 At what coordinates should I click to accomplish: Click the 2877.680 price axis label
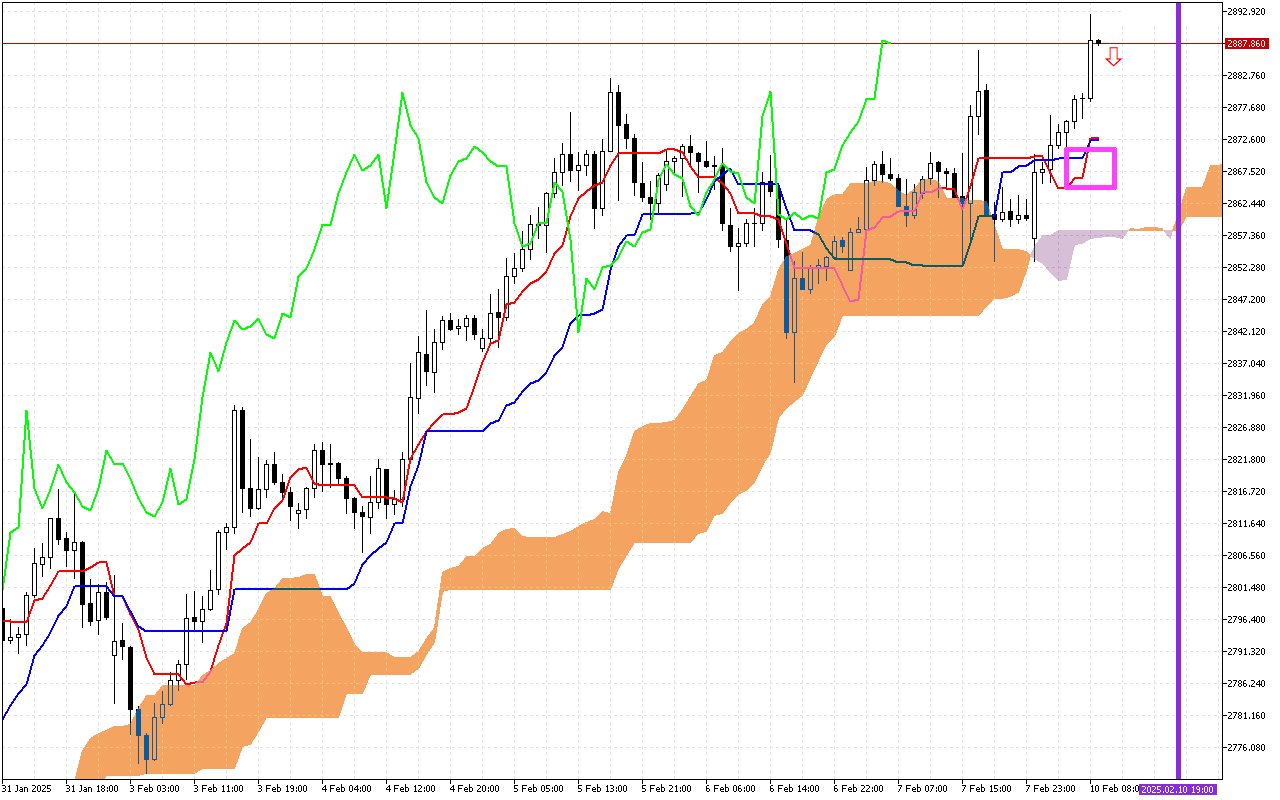click(1245, 107)
